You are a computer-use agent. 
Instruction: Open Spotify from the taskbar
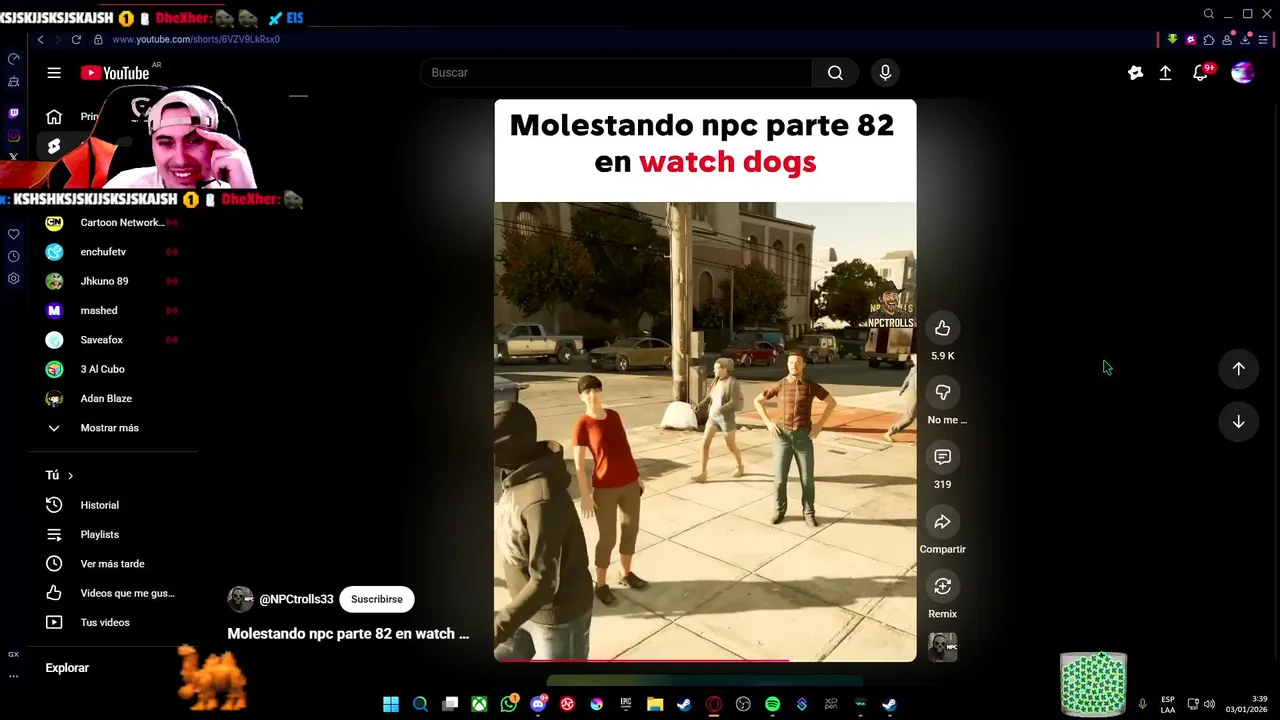point(772,704)
